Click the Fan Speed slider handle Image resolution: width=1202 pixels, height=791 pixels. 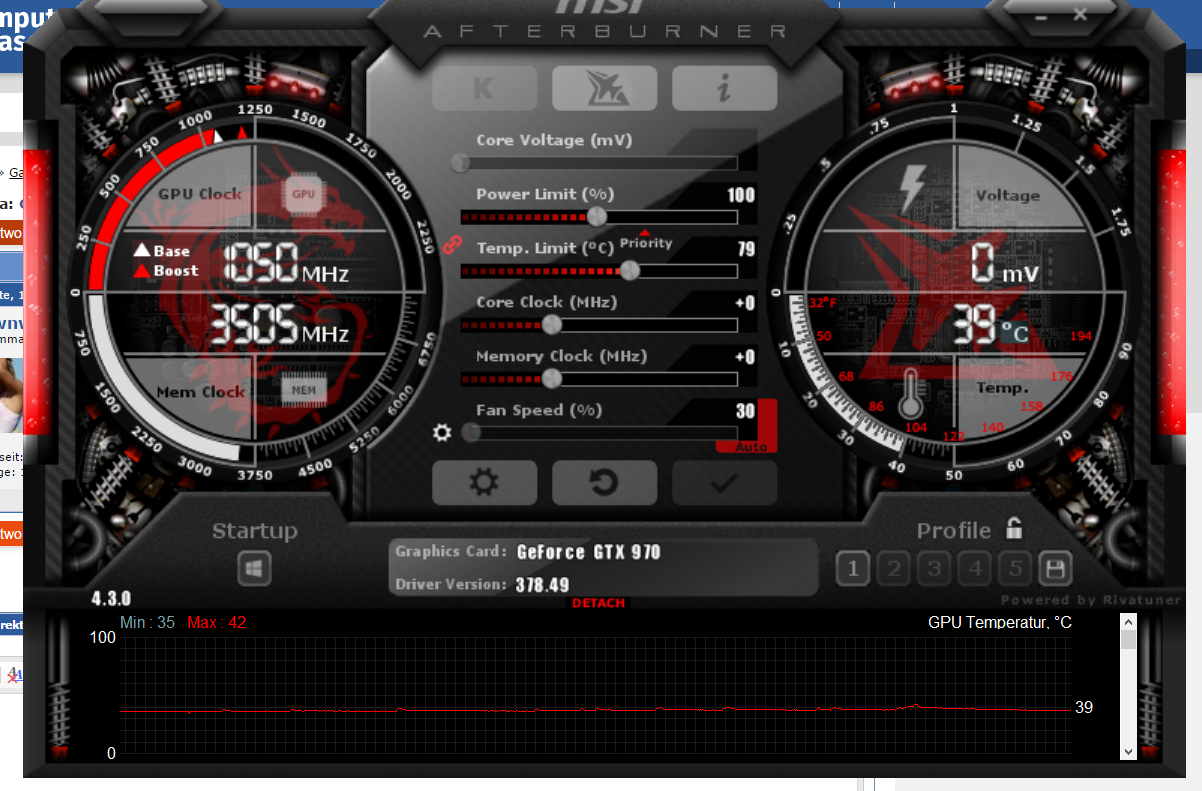[x=470, y=432]
